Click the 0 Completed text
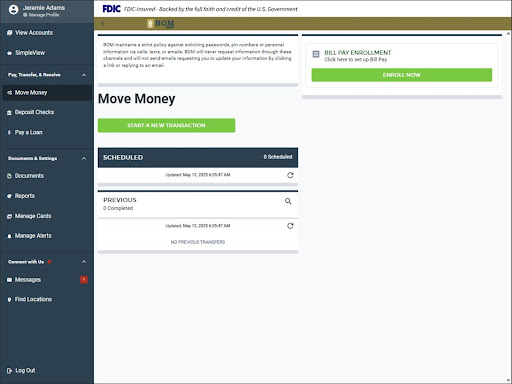The width and height of the screenshot is (512, 384). tap(118, 208)
